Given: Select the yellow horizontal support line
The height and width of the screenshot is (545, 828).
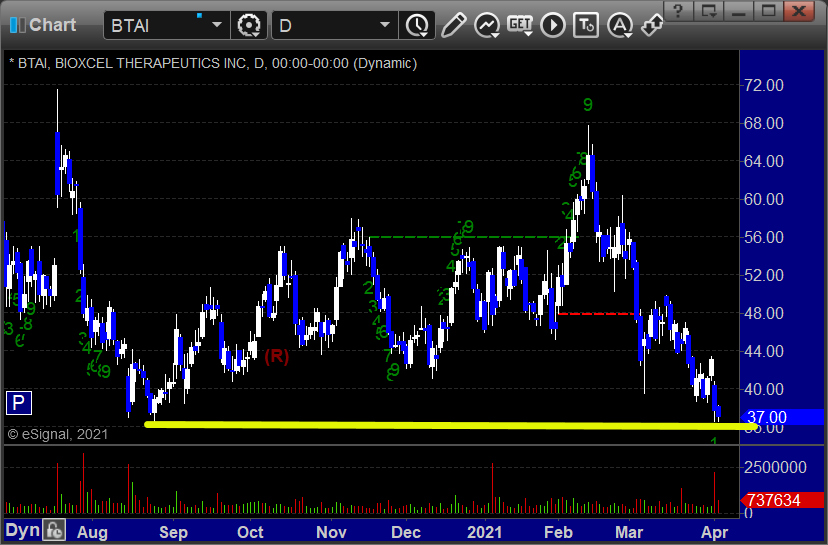Looking at the screenshot, I should pyautogui.click(x=451, y=425).
